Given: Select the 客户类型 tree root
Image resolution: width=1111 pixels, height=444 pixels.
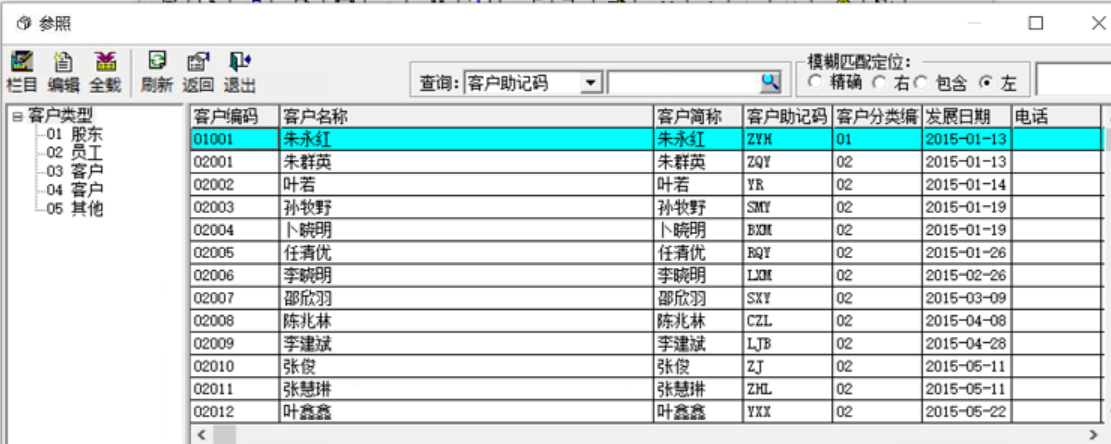Looking at the screenshot, I should click(60, 115).
